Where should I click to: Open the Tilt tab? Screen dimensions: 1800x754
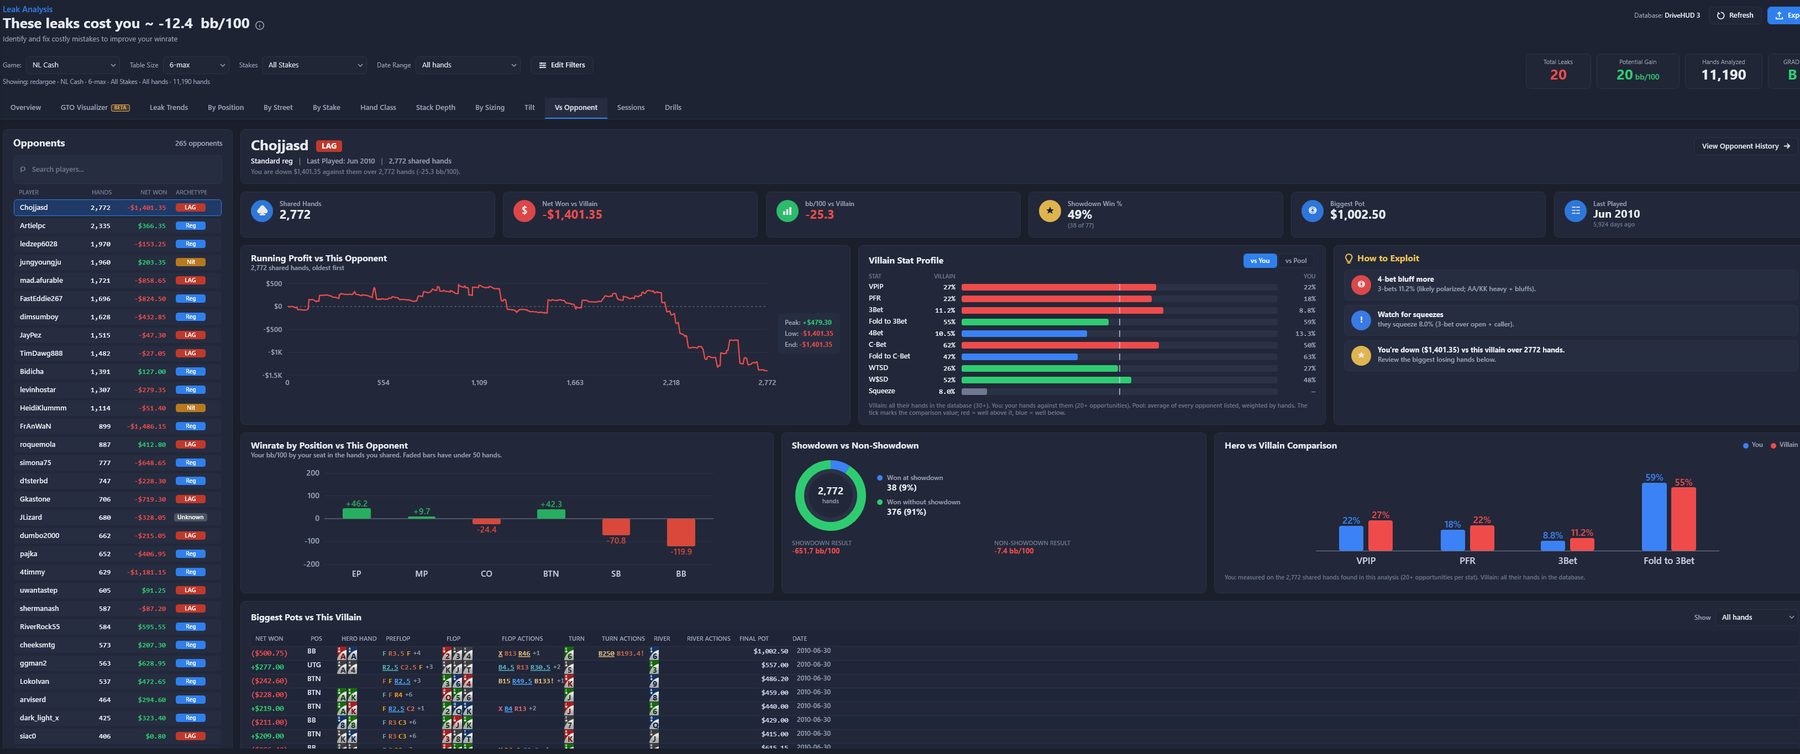(529, 107)
